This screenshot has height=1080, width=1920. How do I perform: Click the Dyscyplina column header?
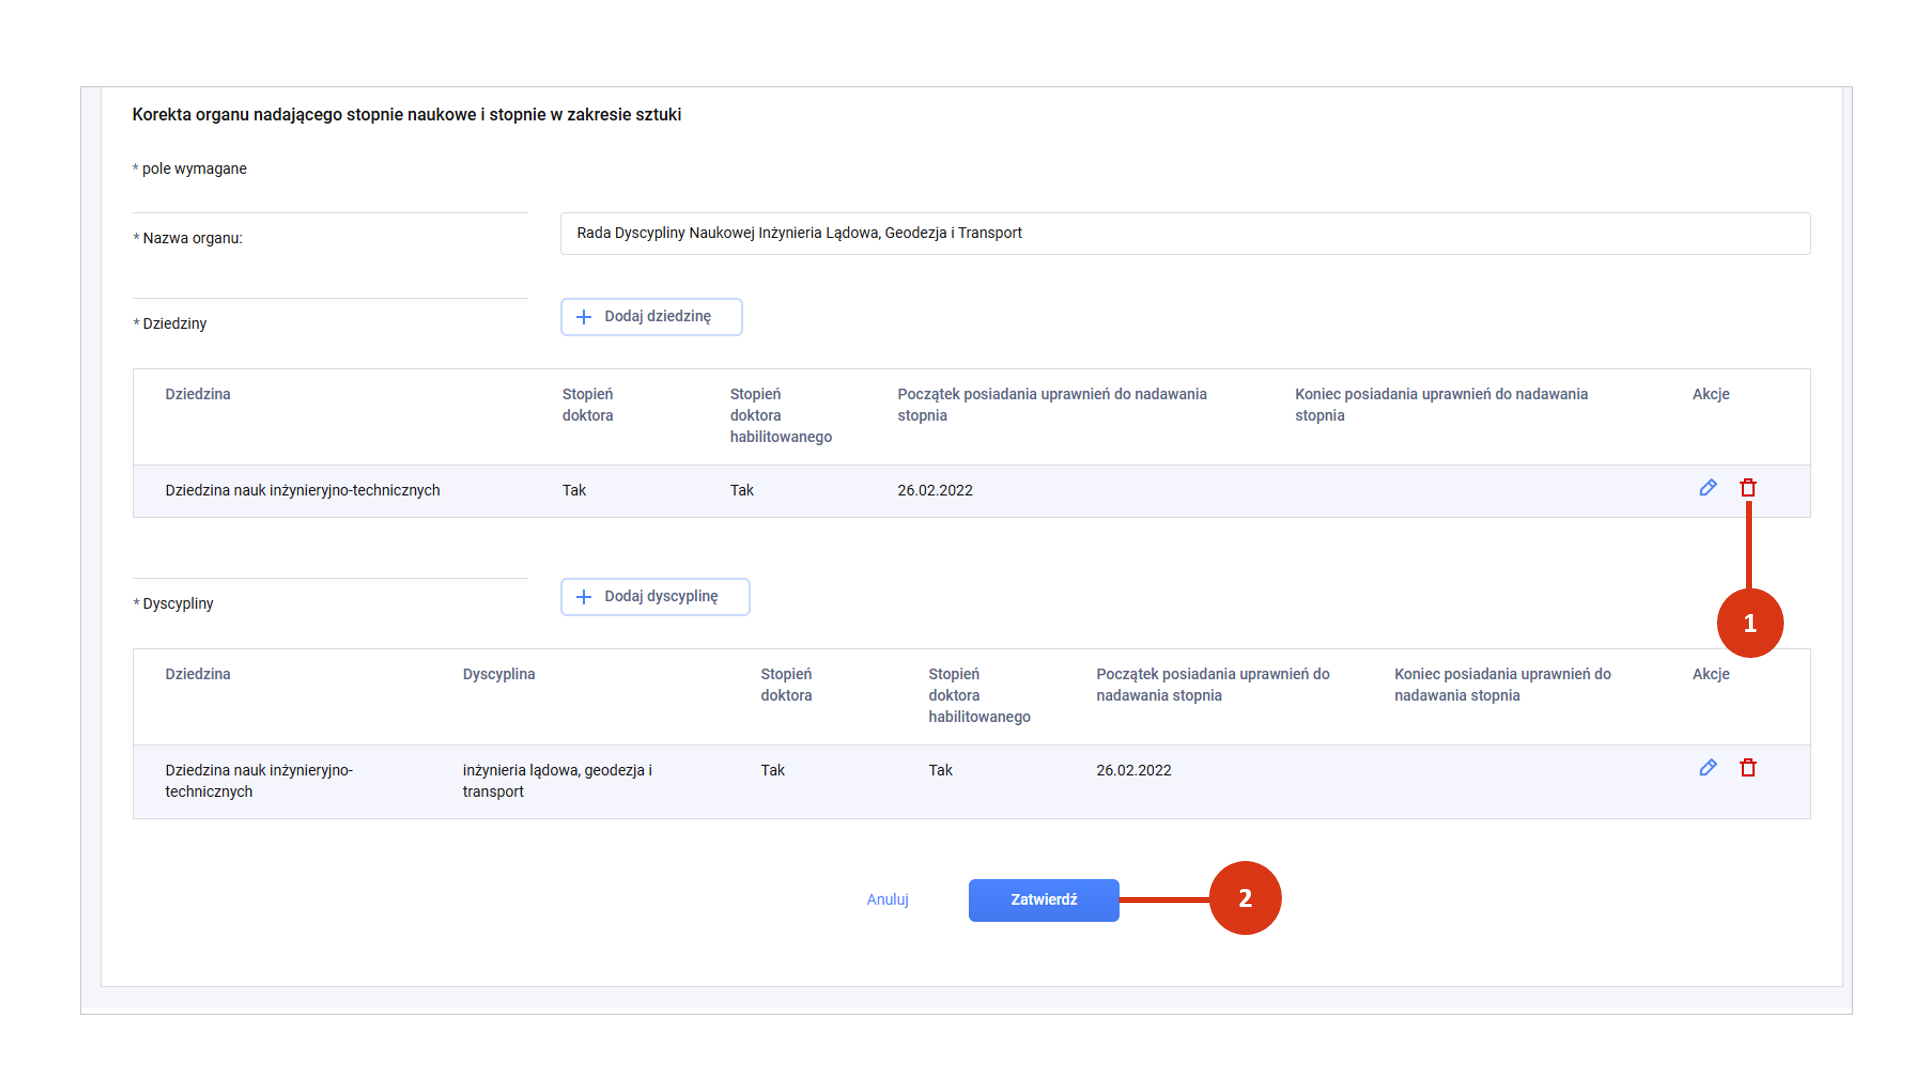pyautogui.click(x=499, y=674)
